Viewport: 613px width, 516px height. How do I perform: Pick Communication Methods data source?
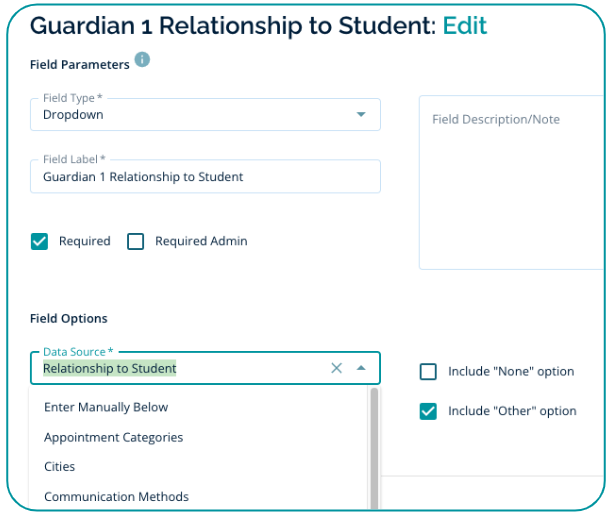116,497
